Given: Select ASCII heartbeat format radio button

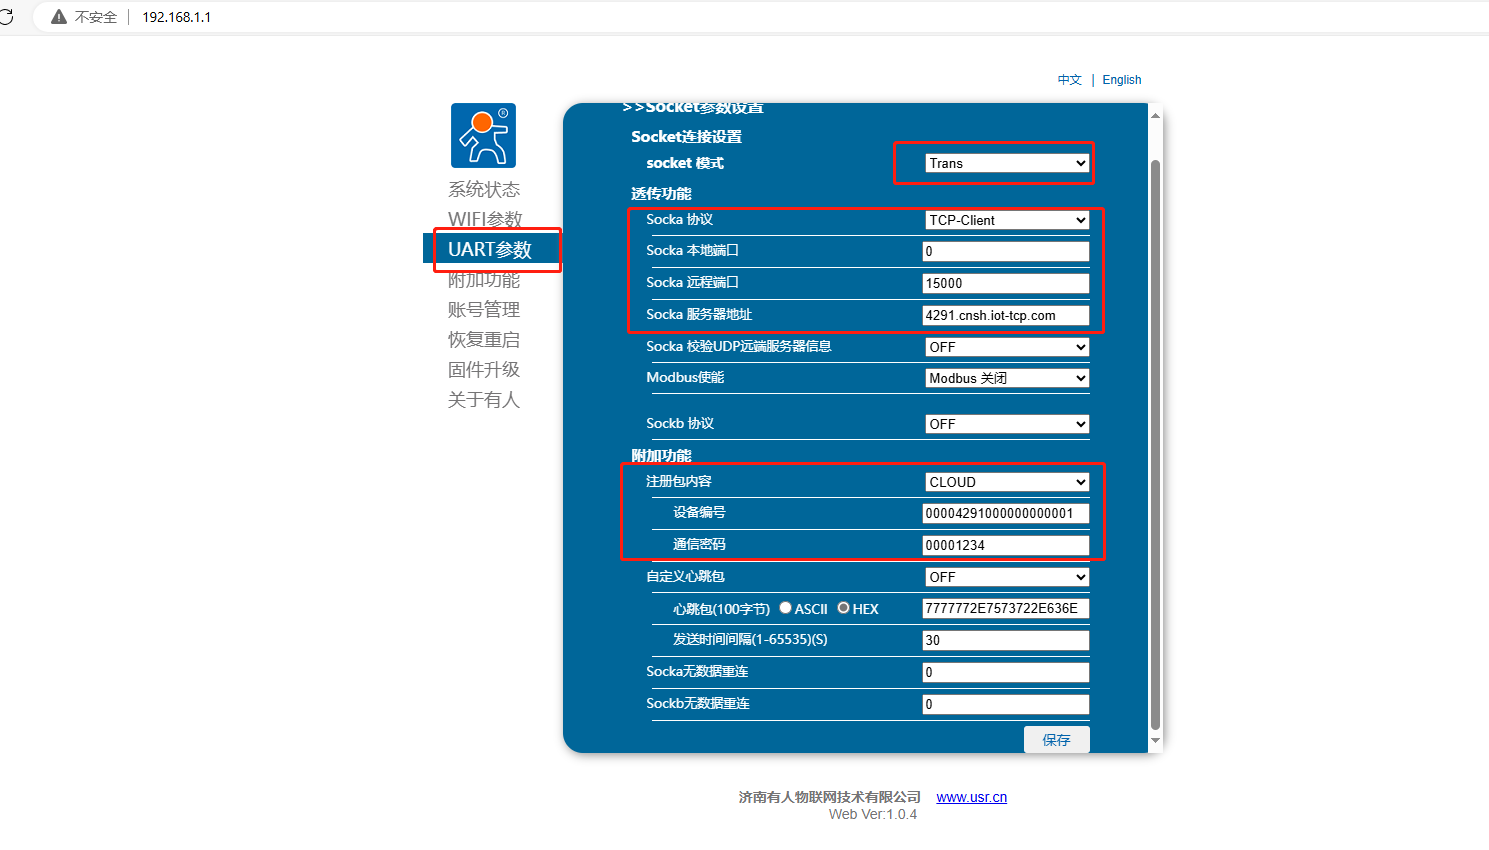Looking at the screenshot, I should (x=785, y=608).
